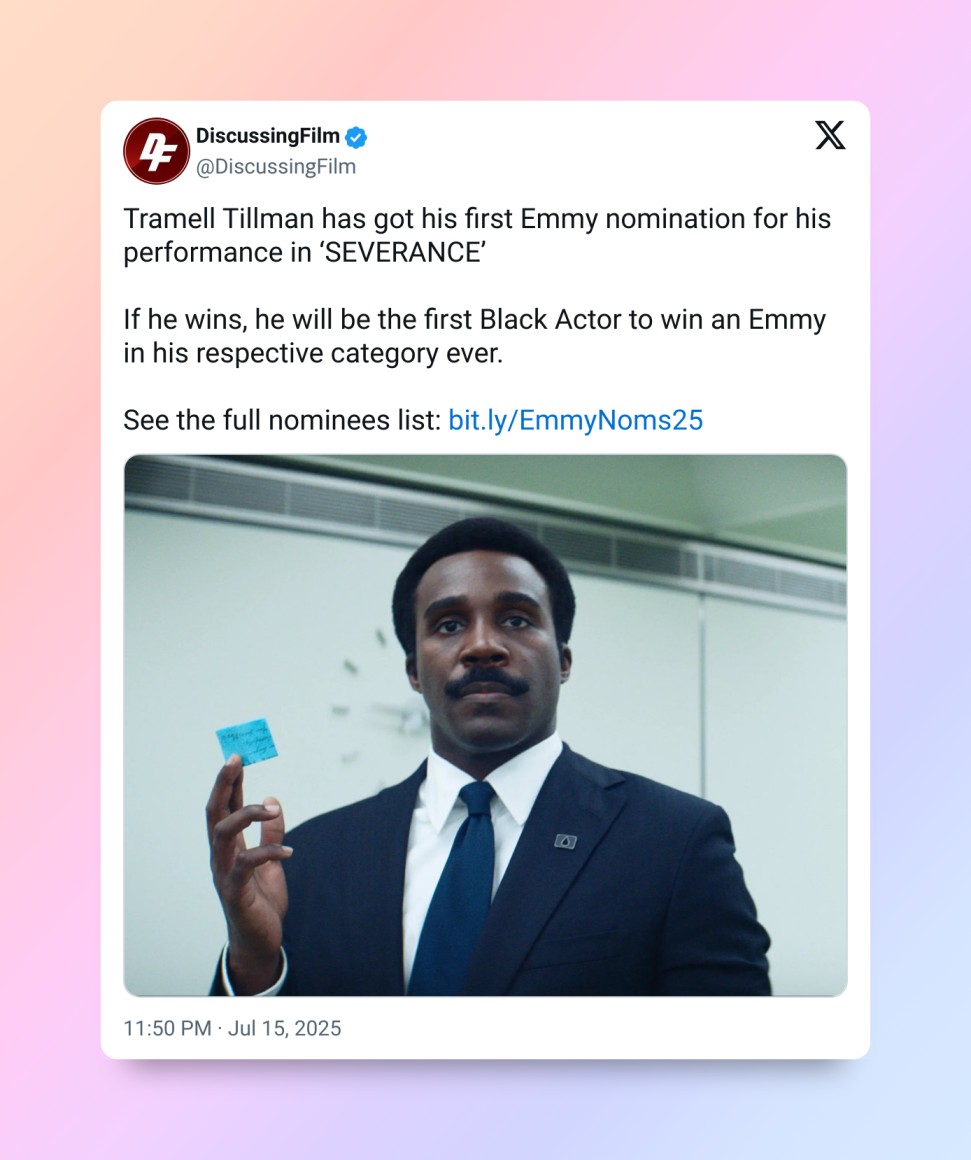Click the blue verified badge
This screenshot has width=971, height=1160.
click(356, 137)
